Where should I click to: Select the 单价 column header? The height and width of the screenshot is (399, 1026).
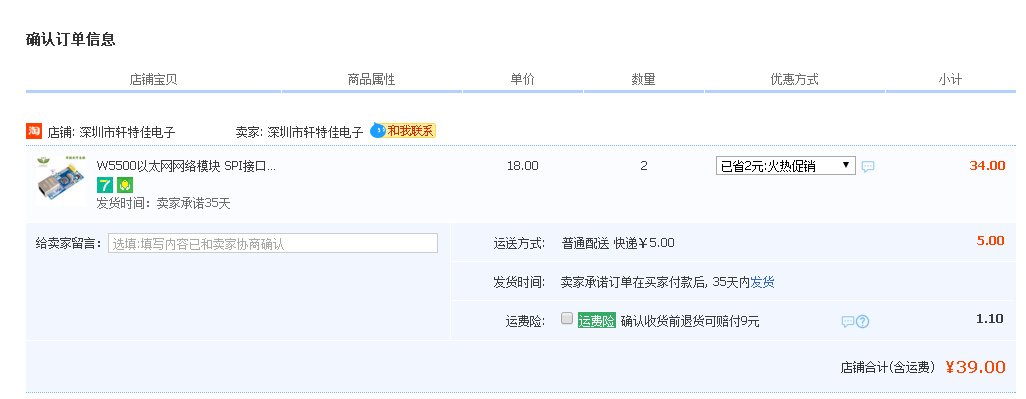pyautogui.click(x=523, y=80)
